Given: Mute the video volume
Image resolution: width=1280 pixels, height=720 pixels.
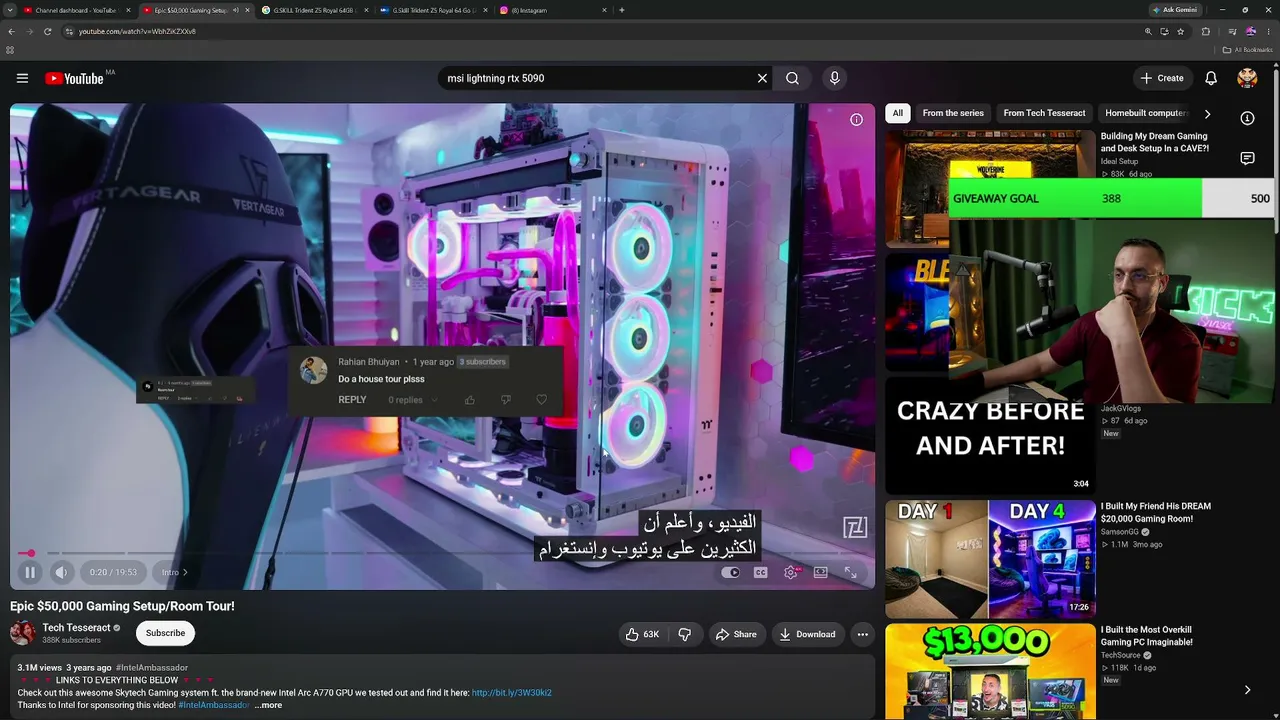Looking at the screenshot, I should [x=61, y=572].
